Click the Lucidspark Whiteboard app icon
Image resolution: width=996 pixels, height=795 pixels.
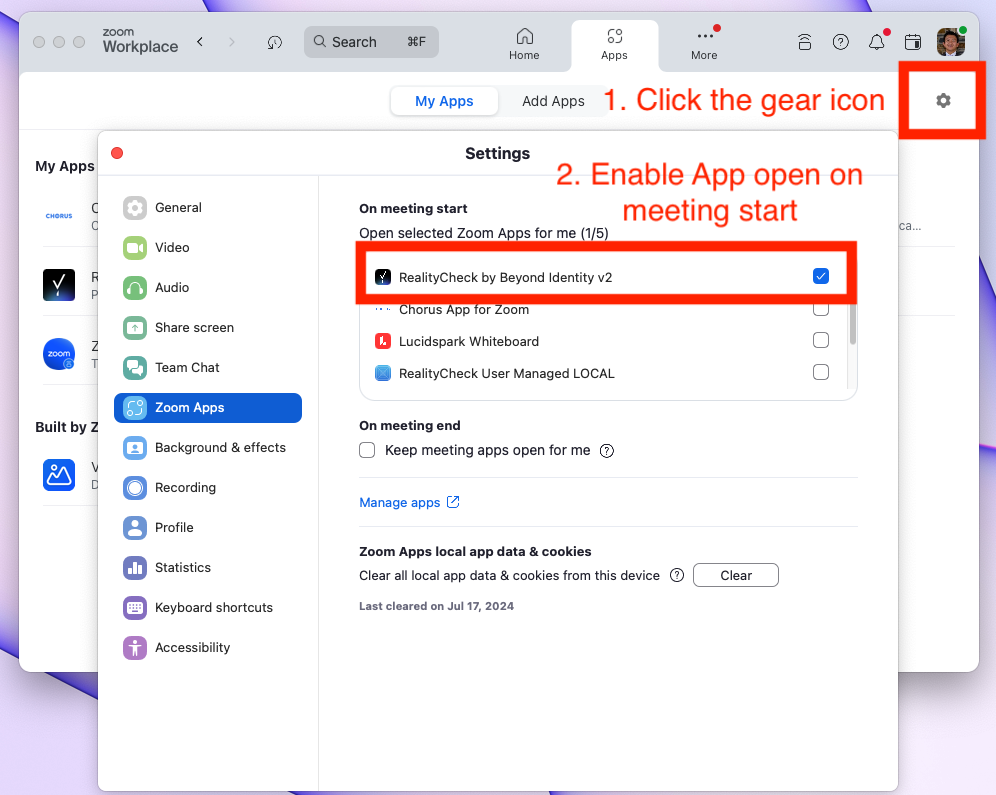pyautogui.click(x=382, y=341)
